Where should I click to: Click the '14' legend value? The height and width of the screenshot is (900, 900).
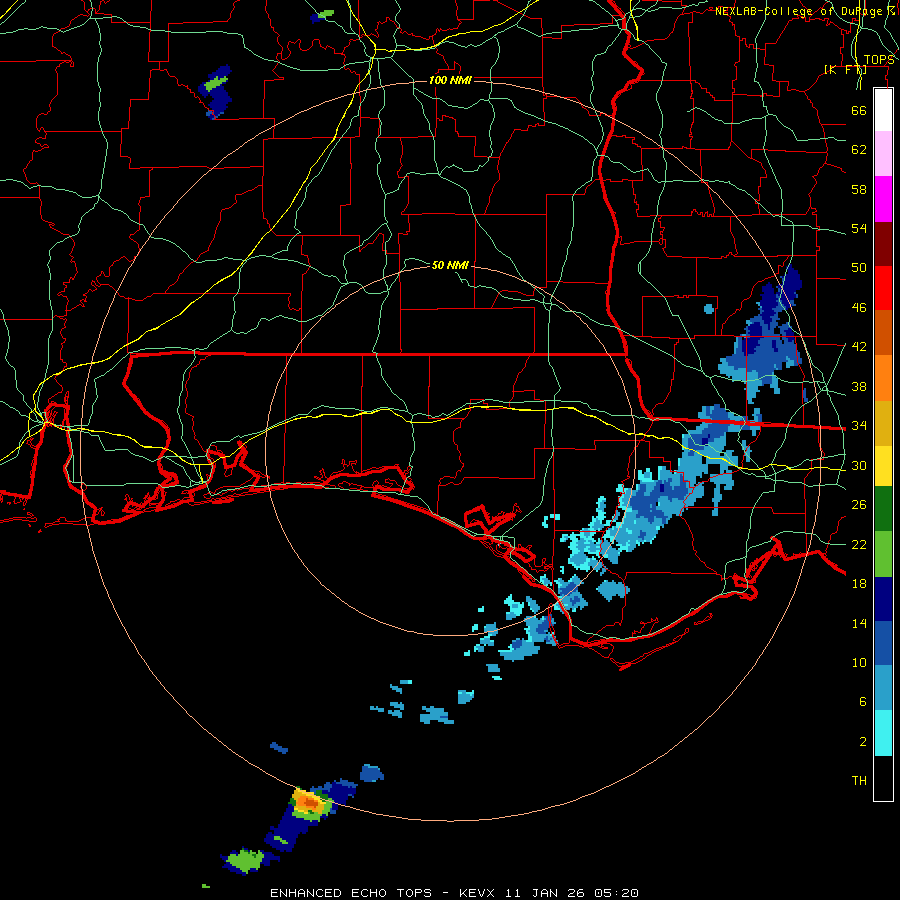tap(859, 623)
